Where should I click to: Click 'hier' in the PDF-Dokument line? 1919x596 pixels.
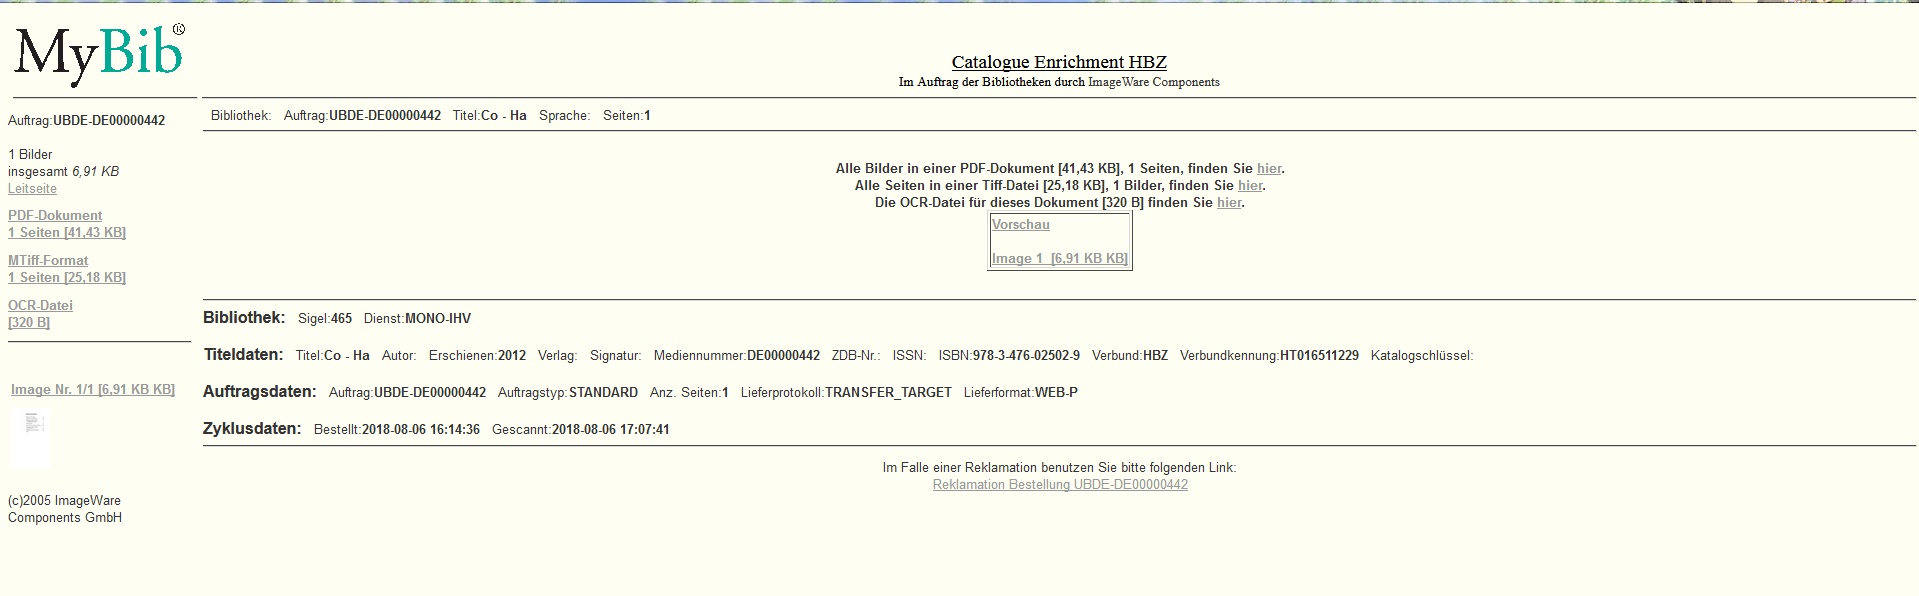[x=1268, y=169]
